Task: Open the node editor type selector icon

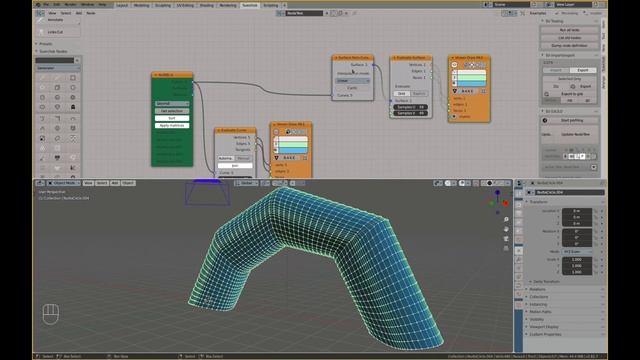Action: [x=40, y=13]
